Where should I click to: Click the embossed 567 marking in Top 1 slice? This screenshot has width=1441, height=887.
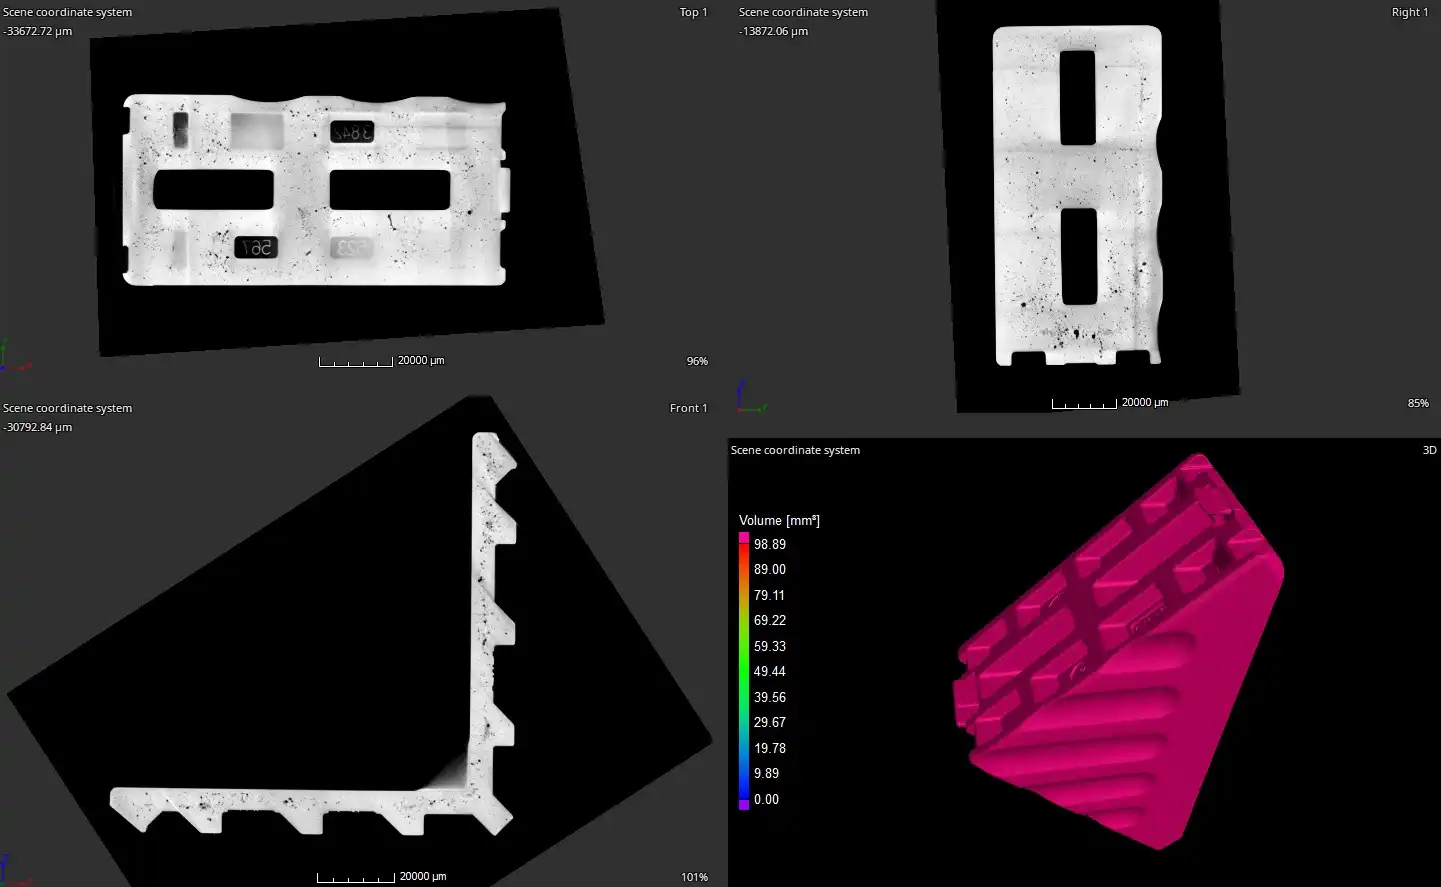click(257, 247)
